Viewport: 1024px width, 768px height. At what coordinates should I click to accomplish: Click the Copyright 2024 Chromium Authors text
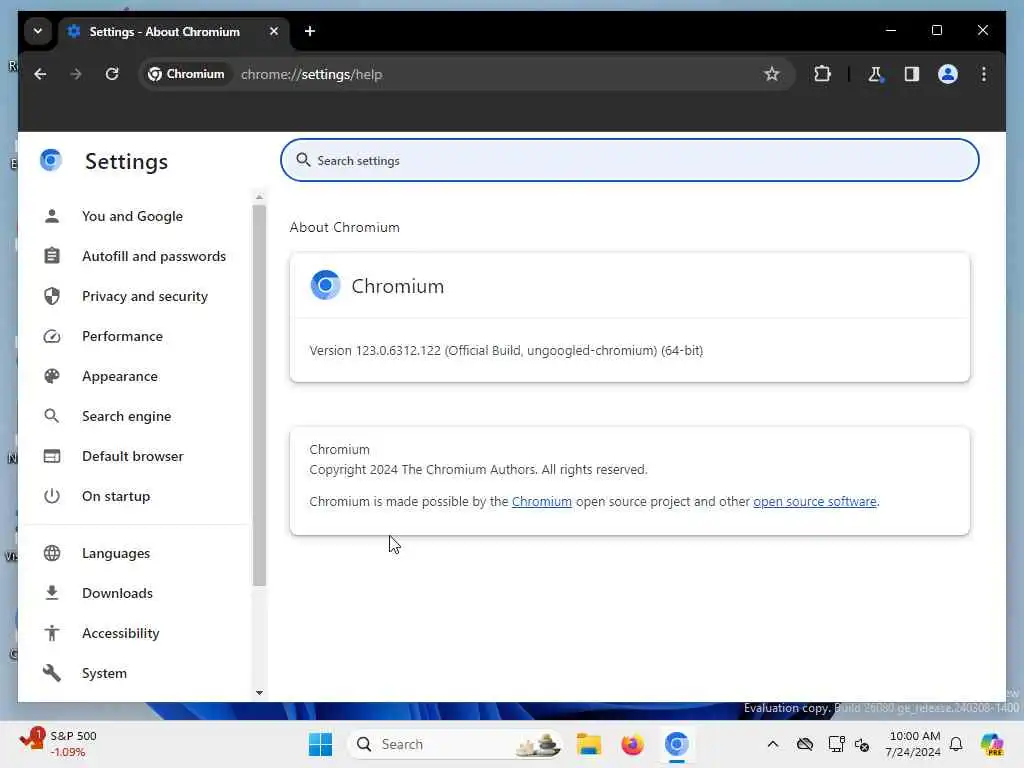(x=478, y=470)
